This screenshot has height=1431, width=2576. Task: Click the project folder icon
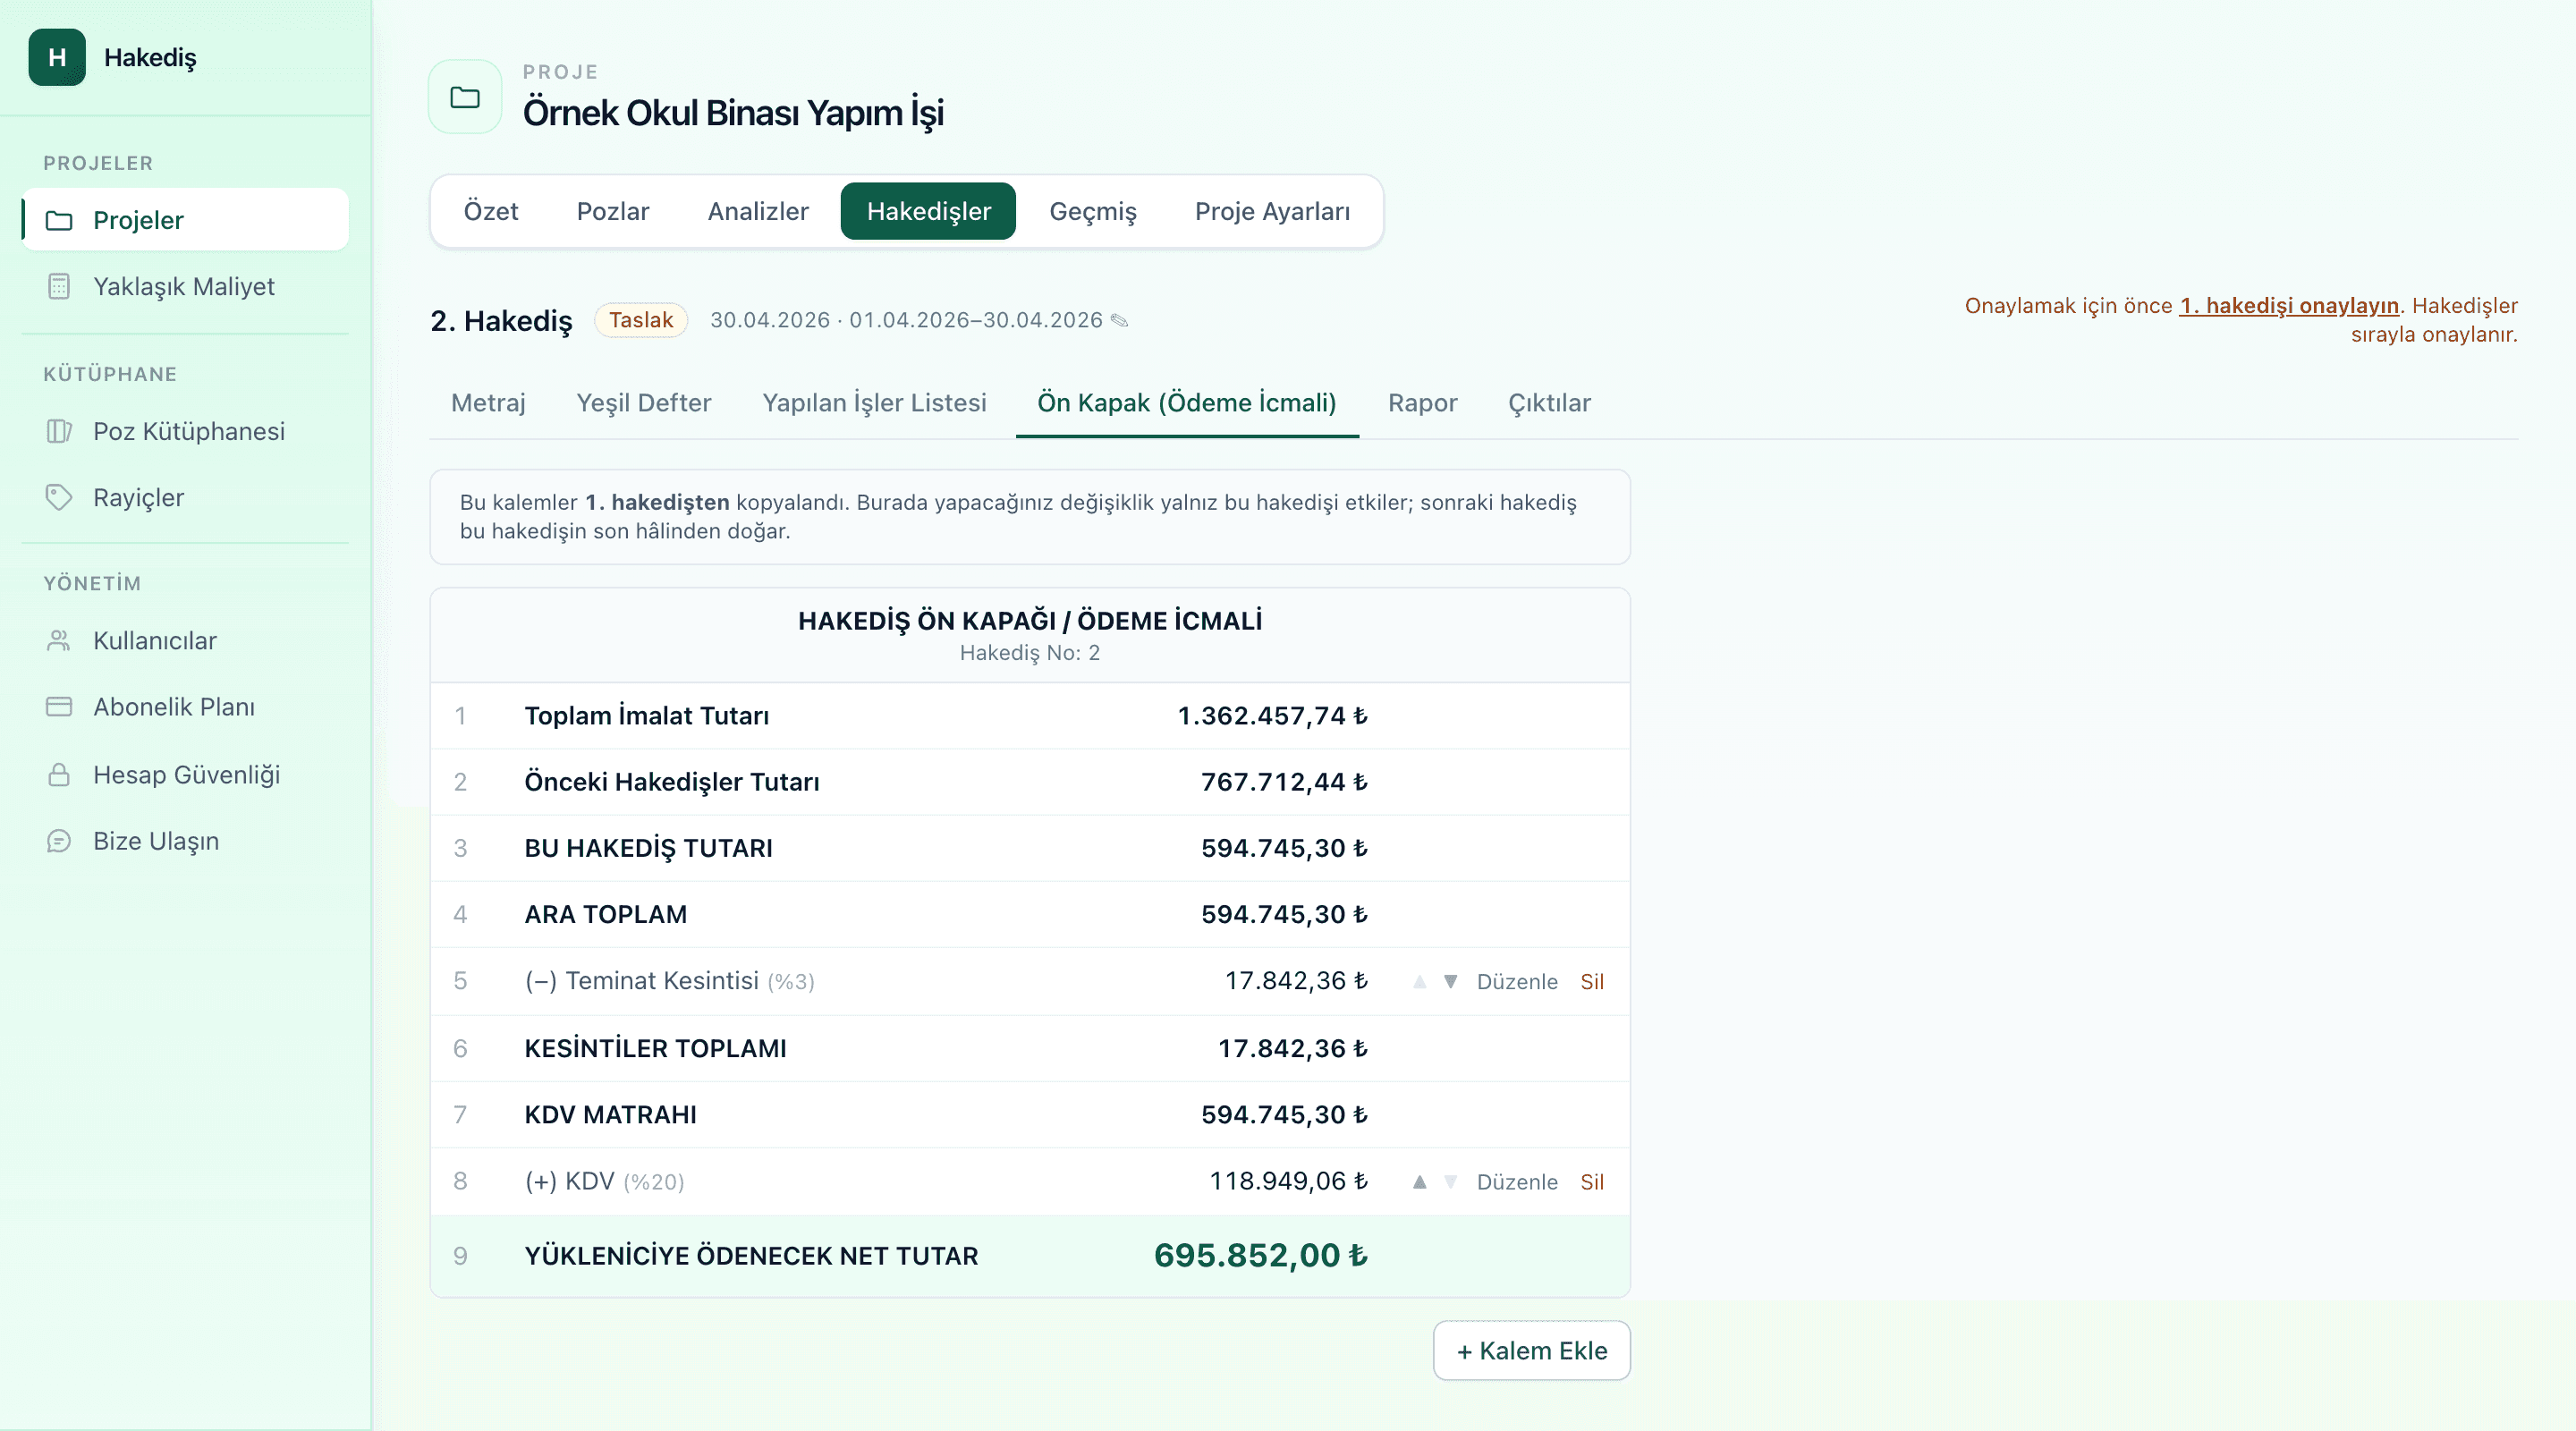click(465, 97)
